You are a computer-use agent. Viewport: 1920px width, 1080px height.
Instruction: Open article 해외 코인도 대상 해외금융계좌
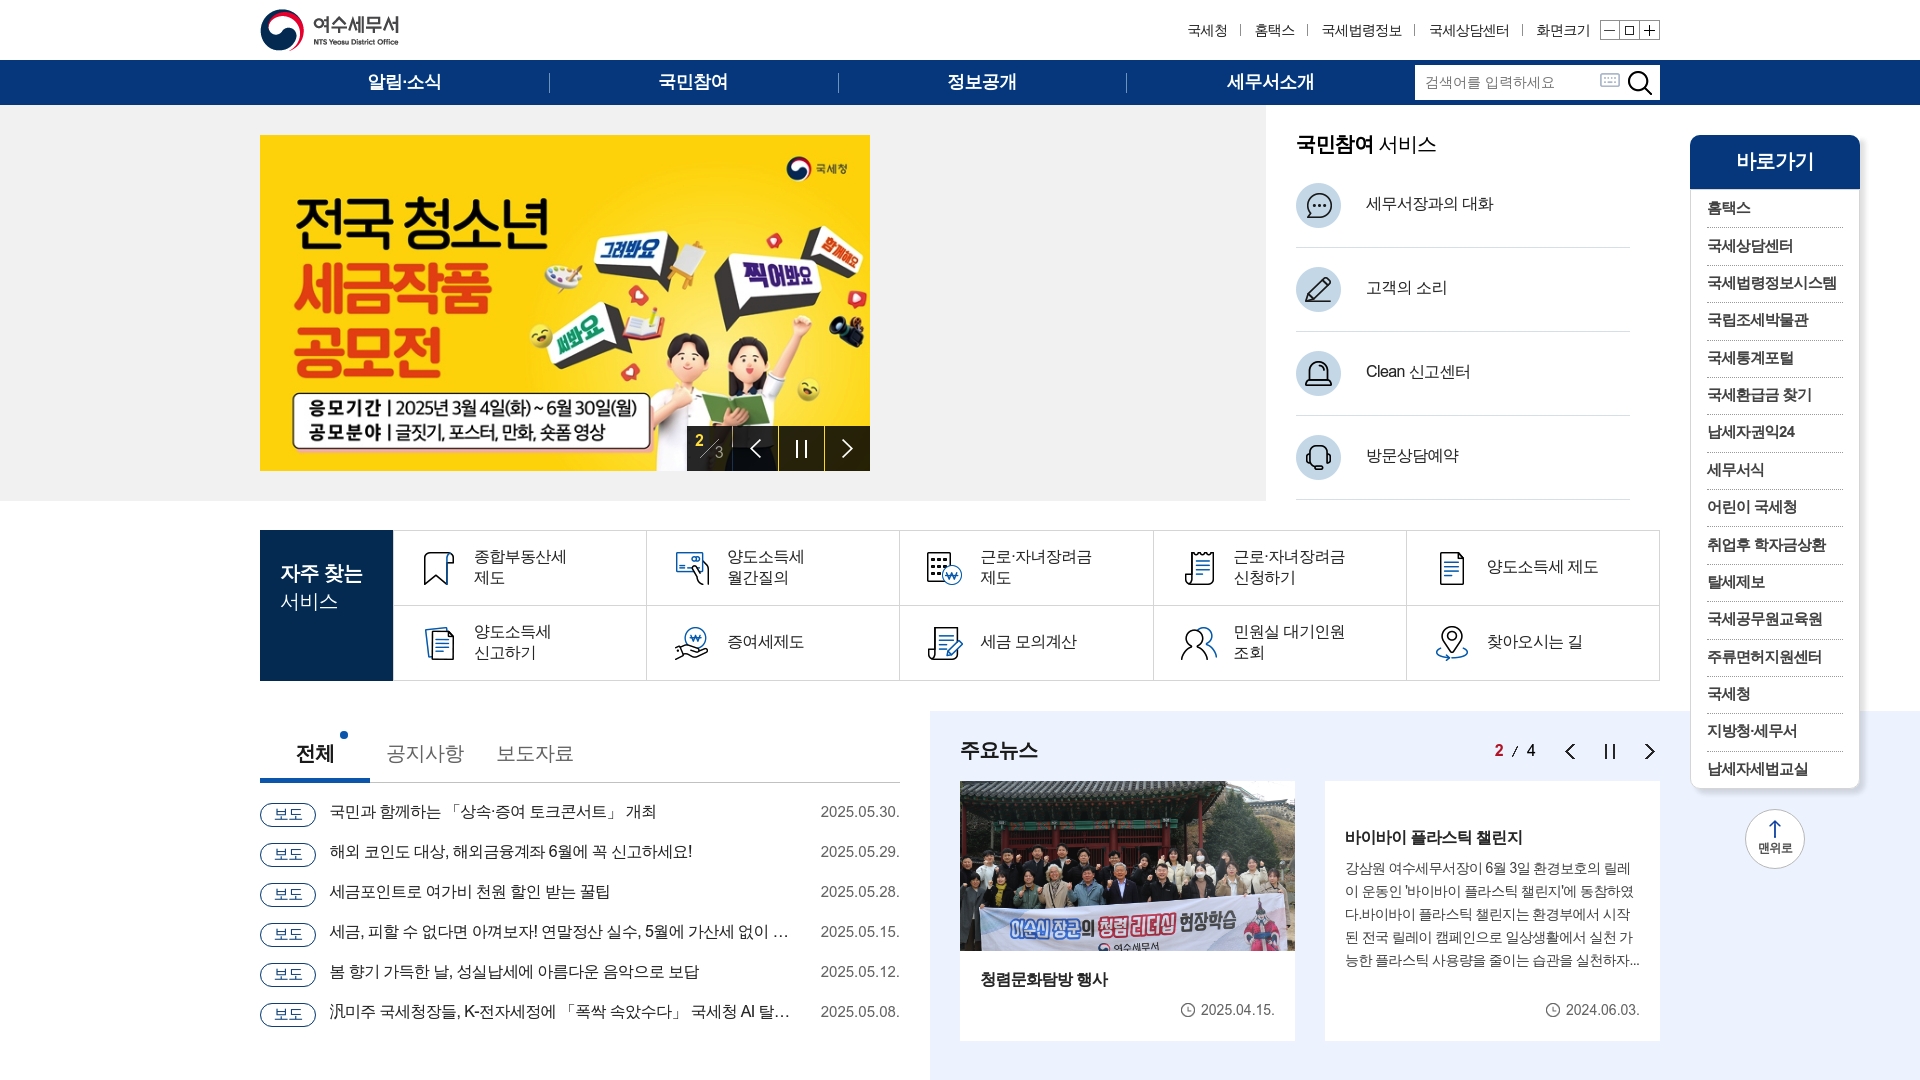(510, 852)
